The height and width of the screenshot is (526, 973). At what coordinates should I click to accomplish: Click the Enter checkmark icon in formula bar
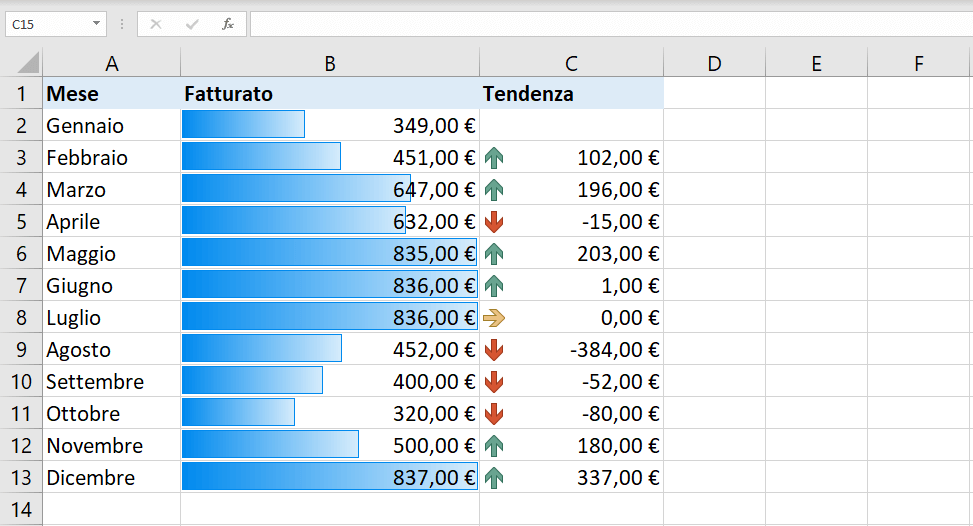192,24
